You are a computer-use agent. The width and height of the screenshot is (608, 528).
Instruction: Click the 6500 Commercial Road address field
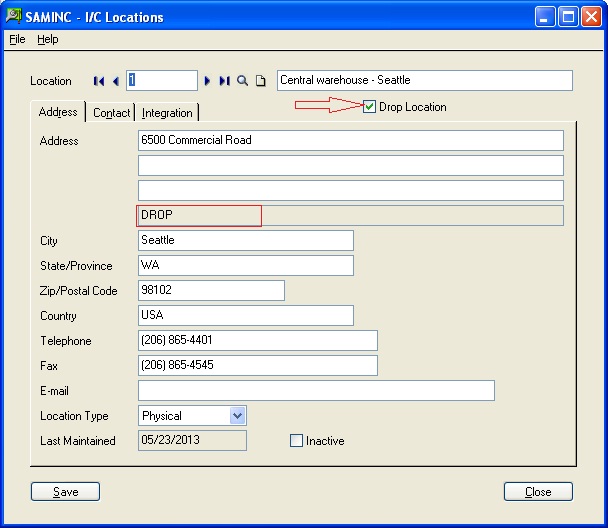click(x=351, y=140)
